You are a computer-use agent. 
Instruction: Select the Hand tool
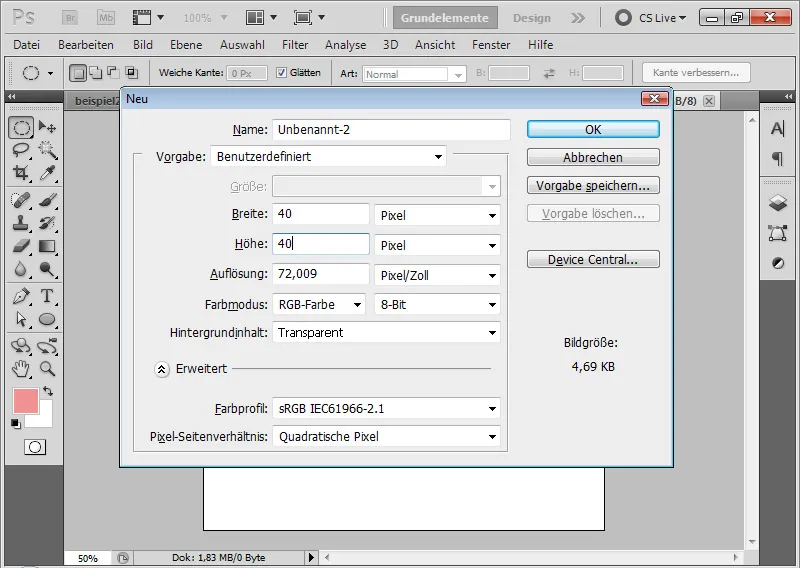tap(21, 368)
